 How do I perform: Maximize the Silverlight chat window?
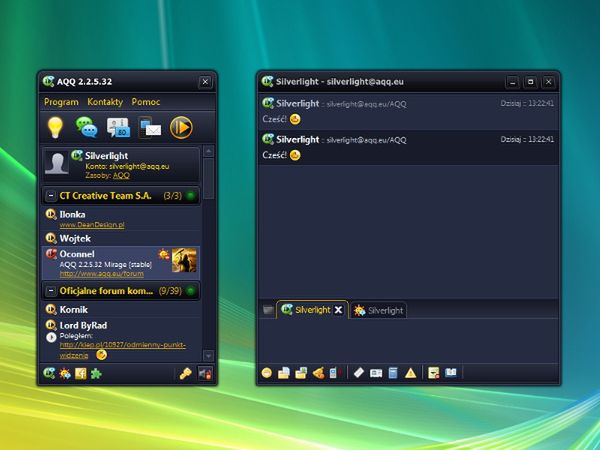tap(530, 82)
